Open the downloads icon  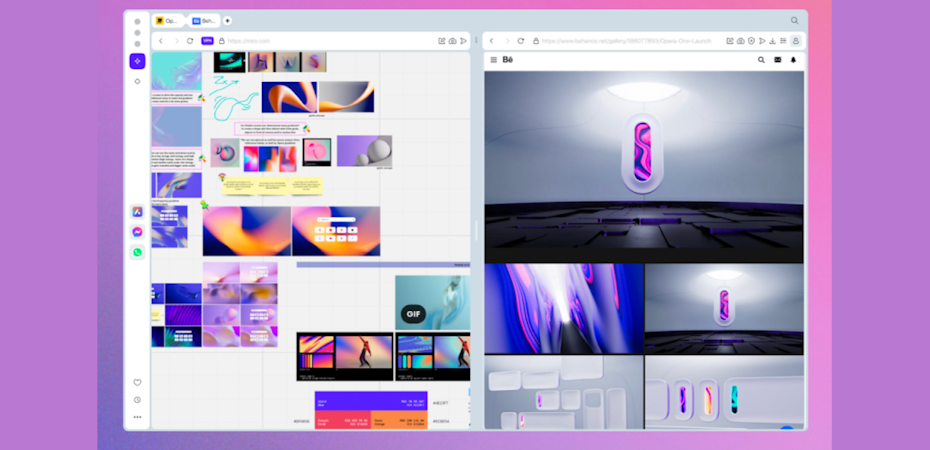[x=772, y=41]
